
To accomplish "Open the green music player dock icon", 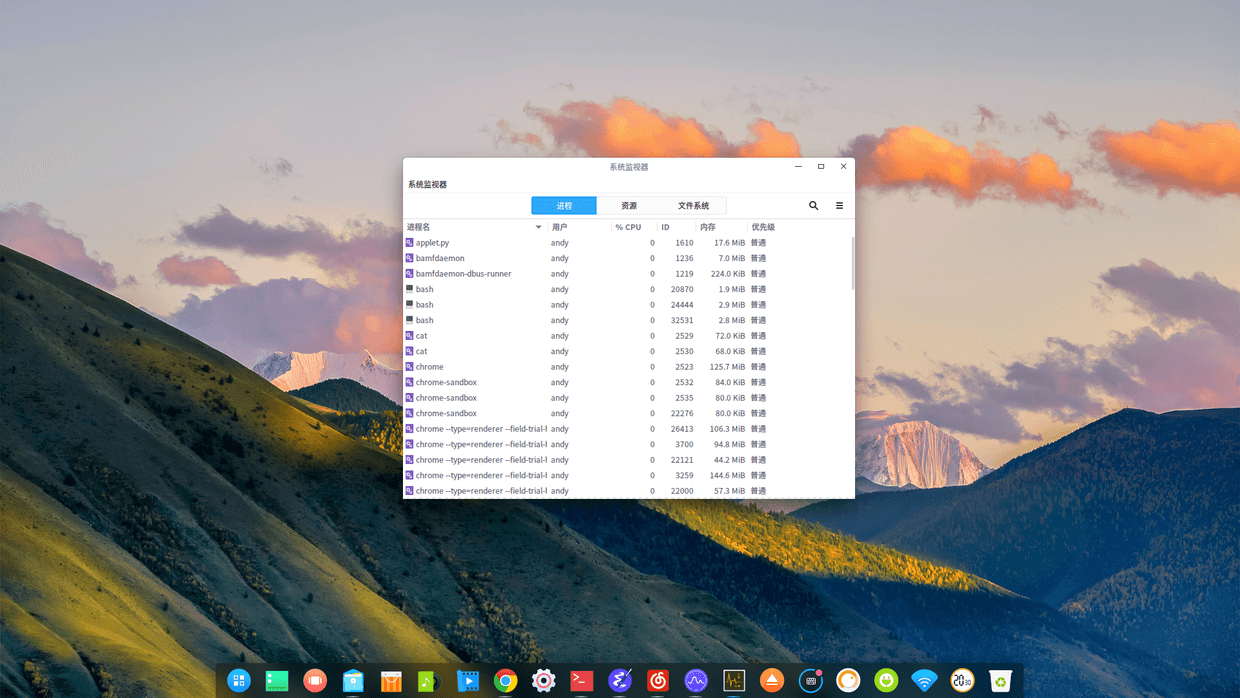I will tap(429, 681).
